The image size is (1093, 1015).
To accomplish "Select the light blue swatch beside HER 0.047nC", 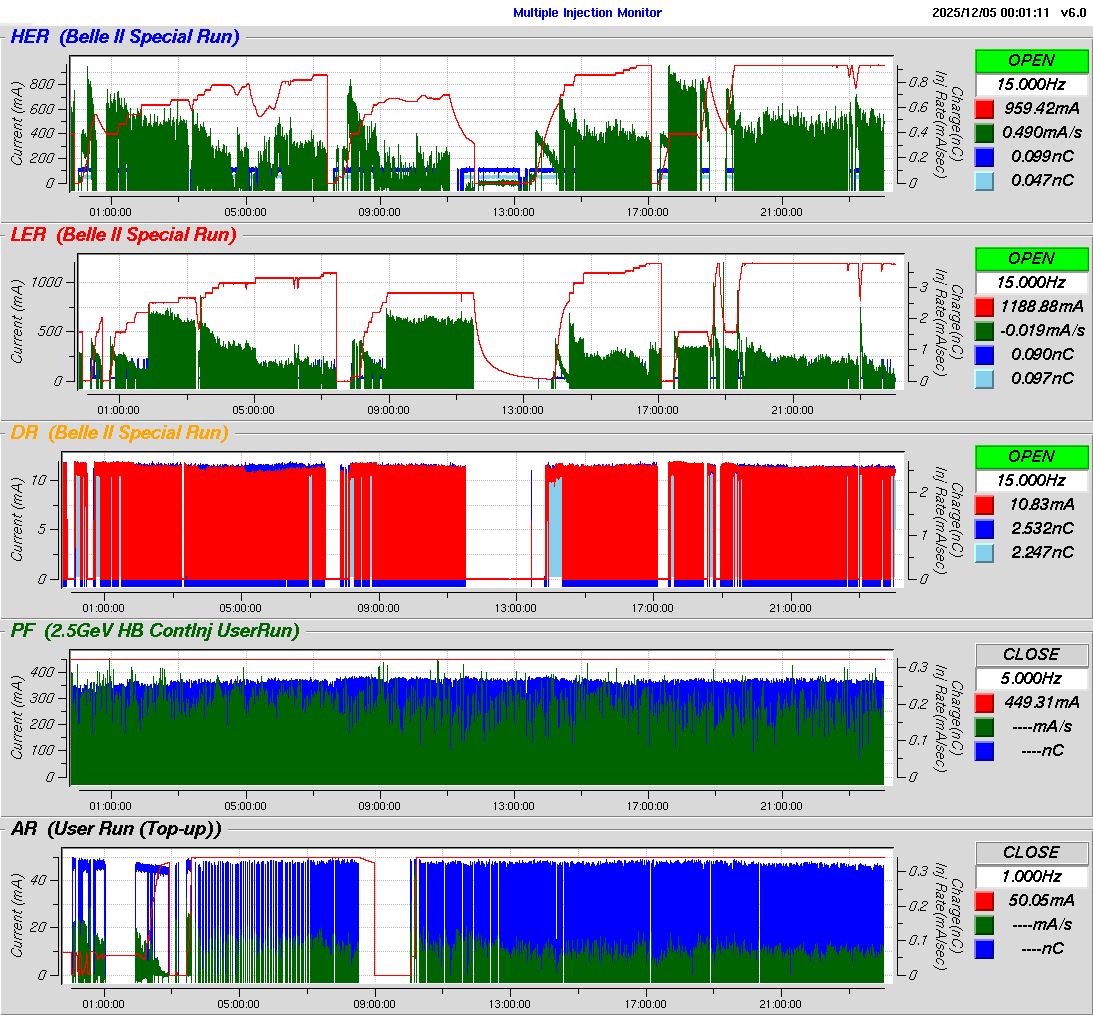I will (x=985, y=180).
